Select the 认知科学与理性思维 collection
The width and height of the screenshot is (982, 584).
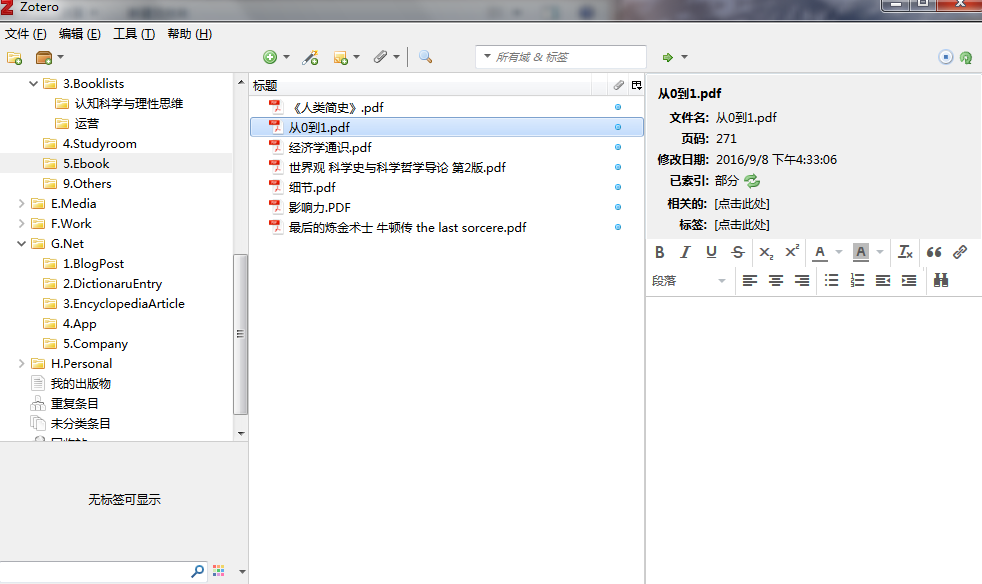tap(128, 103)
